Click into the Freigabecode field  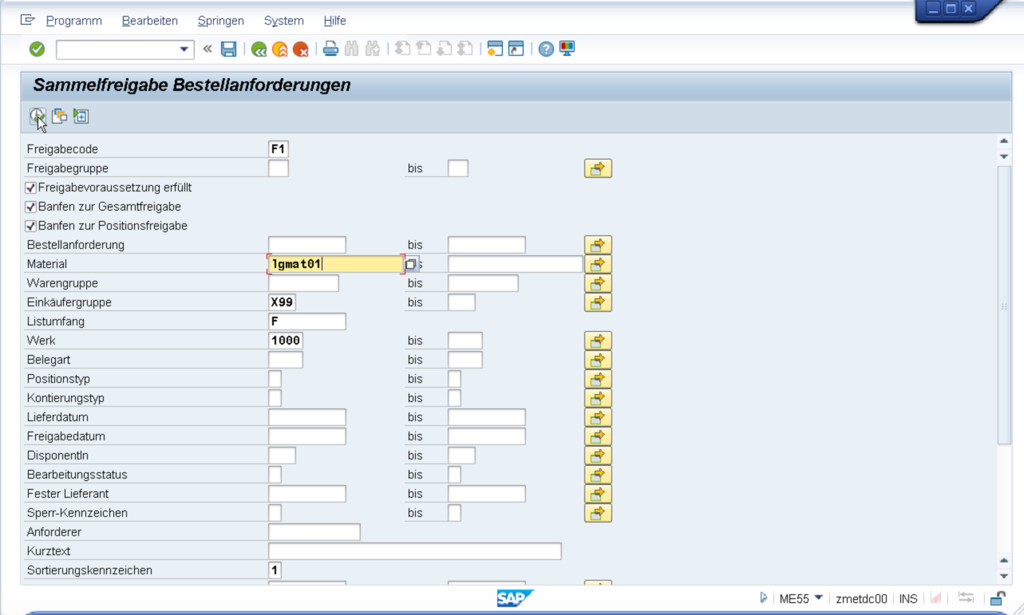(278, 149)
